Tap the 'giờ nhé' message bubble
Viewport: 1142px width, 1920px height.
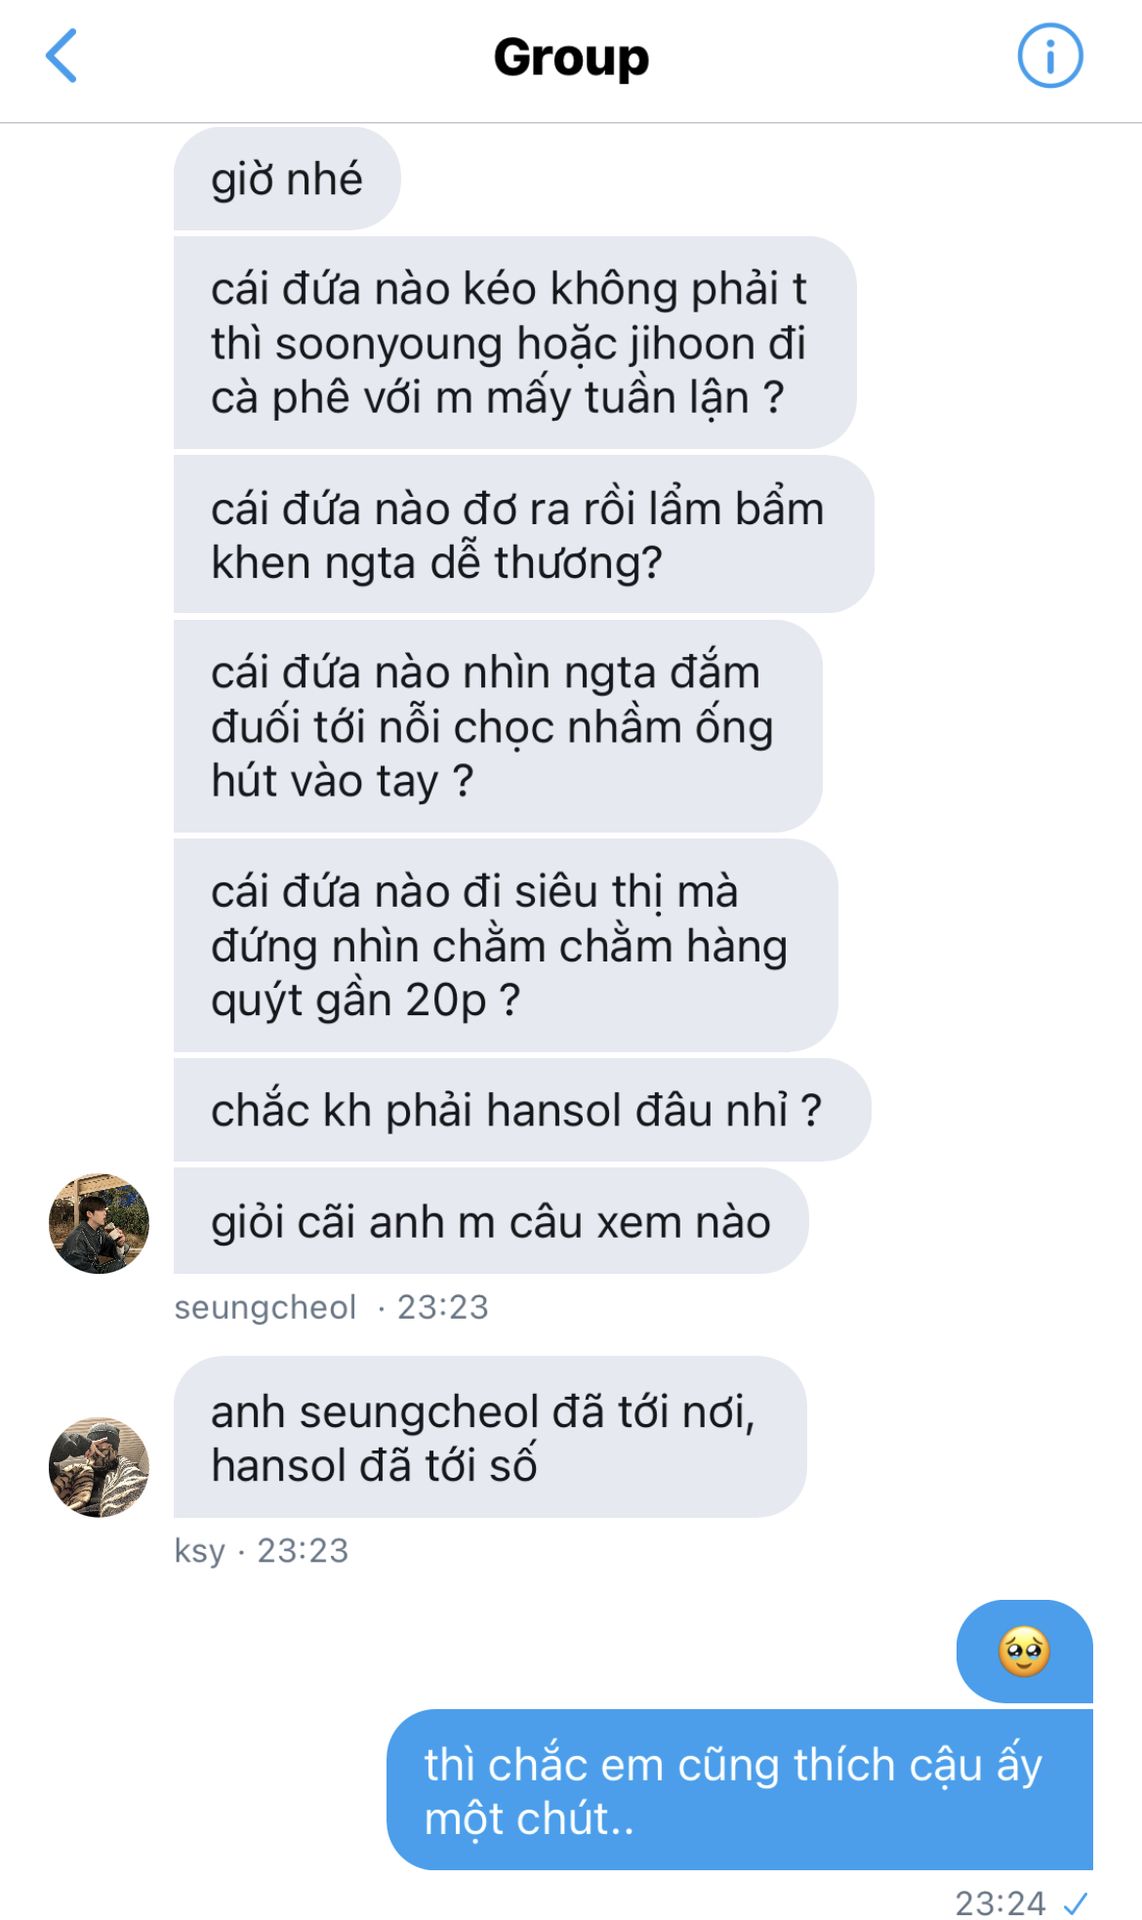click(x=287, y=179)
